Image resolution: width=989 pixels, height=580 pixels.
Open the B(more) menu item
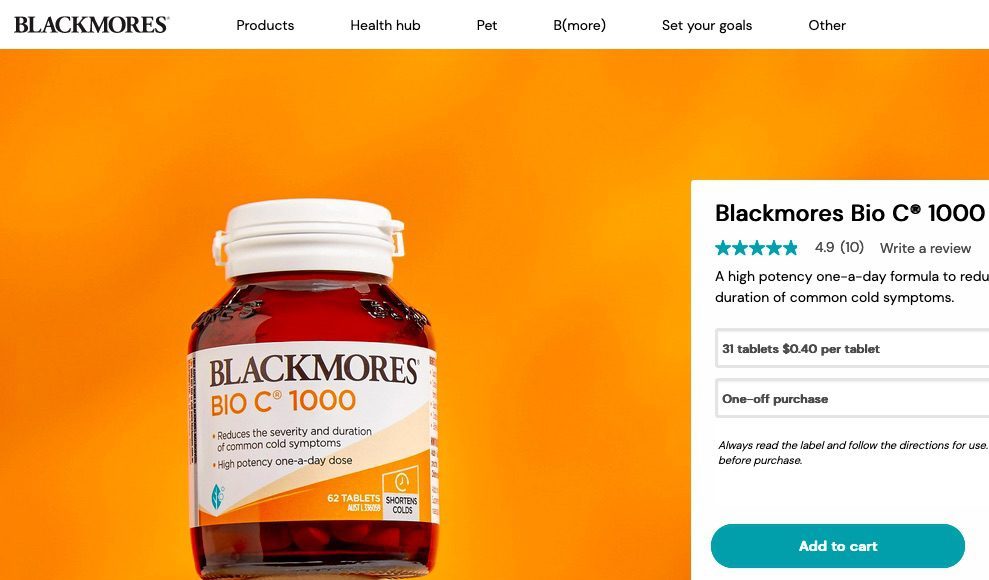[x=579, y=25]
